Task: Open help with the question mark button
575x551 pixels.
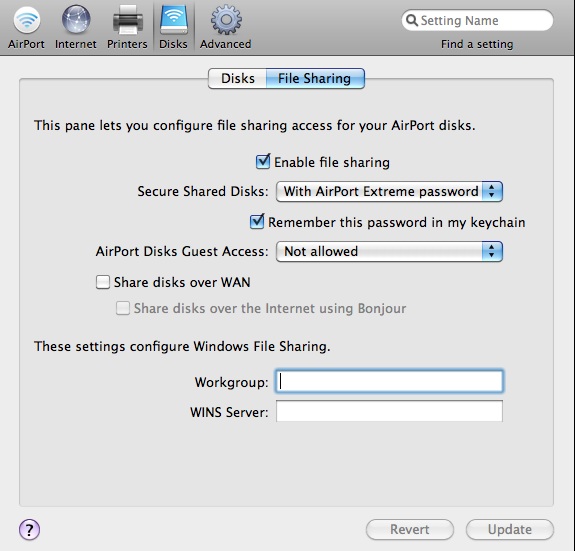Action: 29,529
